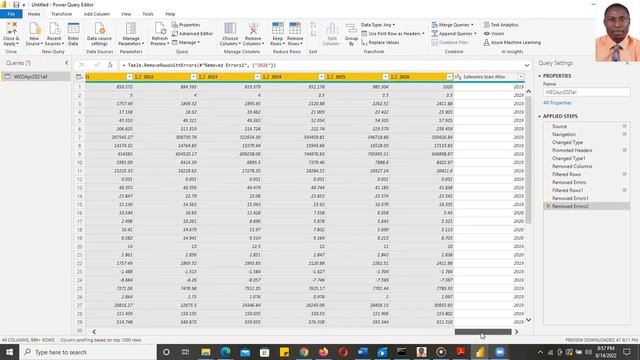Open the 2024 column filter dropdown

pyautogui.click(x=321, y=77)
